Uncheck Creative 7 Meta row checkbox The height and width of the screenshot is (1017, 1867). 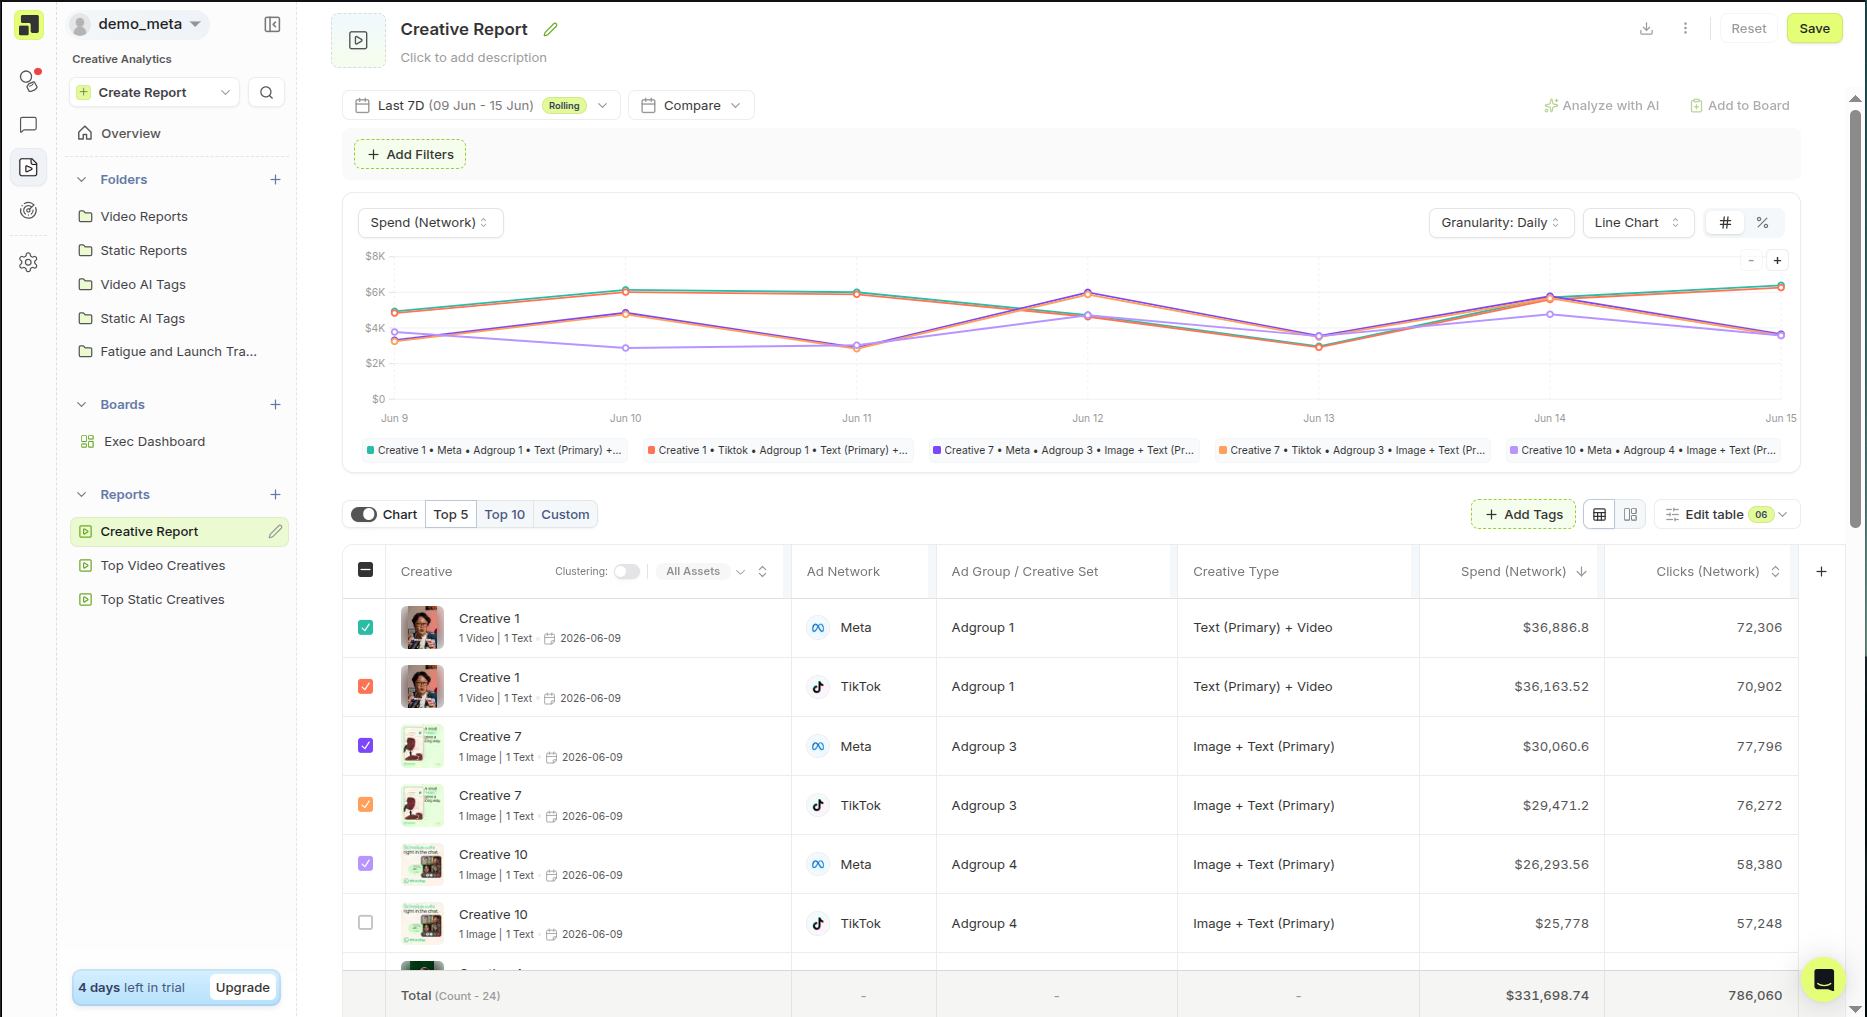coord(365,745)
